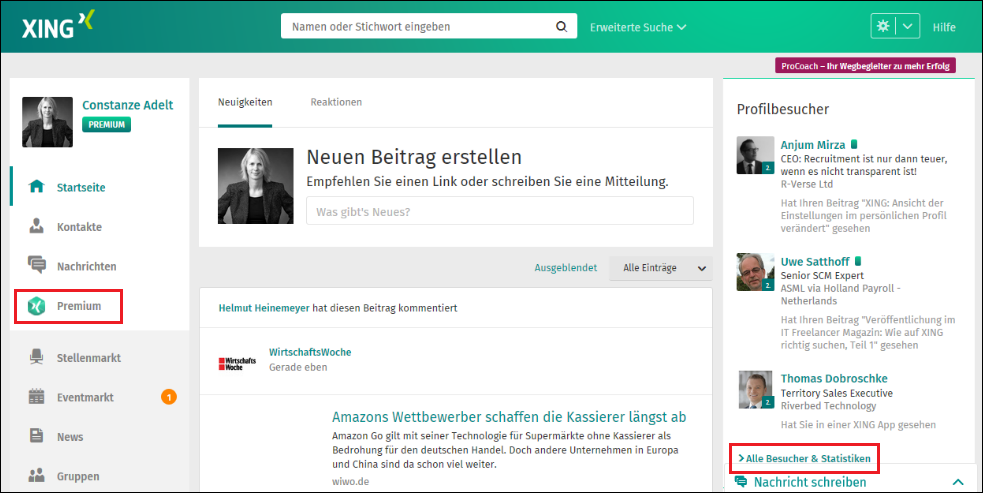Click the photo beside Neuen Beitrag erstellen
This screenshot has width=983, height=493.
point(256,186)
